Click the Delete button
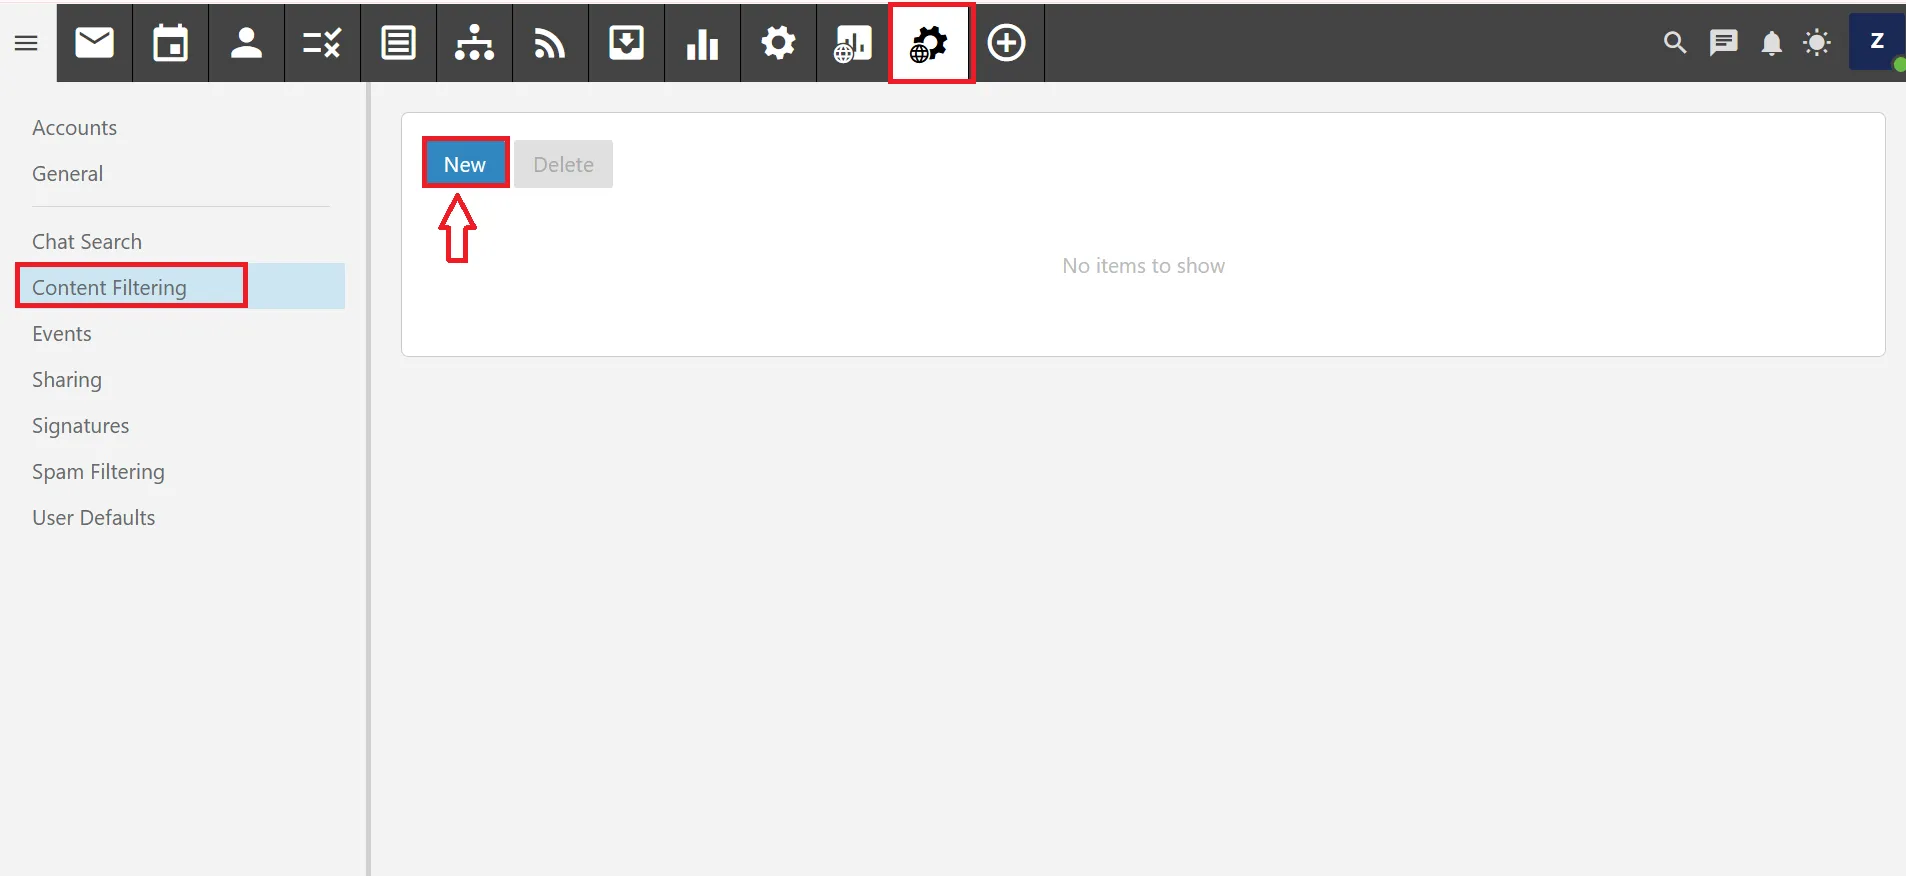The image size is (1906, 876). [x=563, y=164]
